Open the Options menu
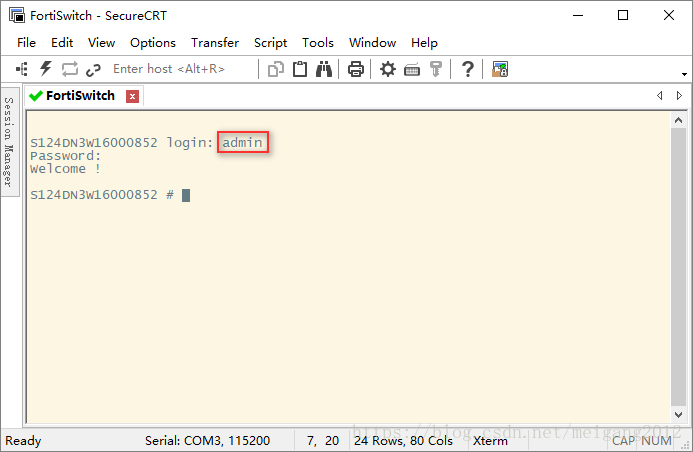The image size is (693, 452). pyautogui.click(x=152, y=43)
